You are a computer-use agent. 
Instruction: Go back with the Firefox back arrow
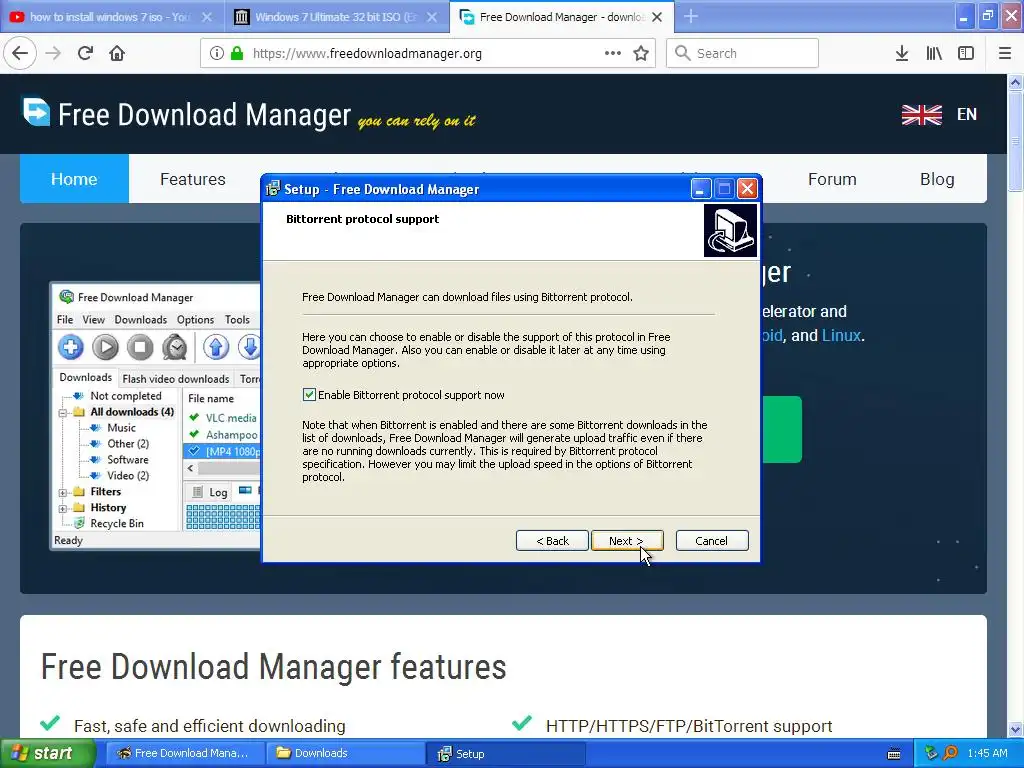click(x=20, y=53)
